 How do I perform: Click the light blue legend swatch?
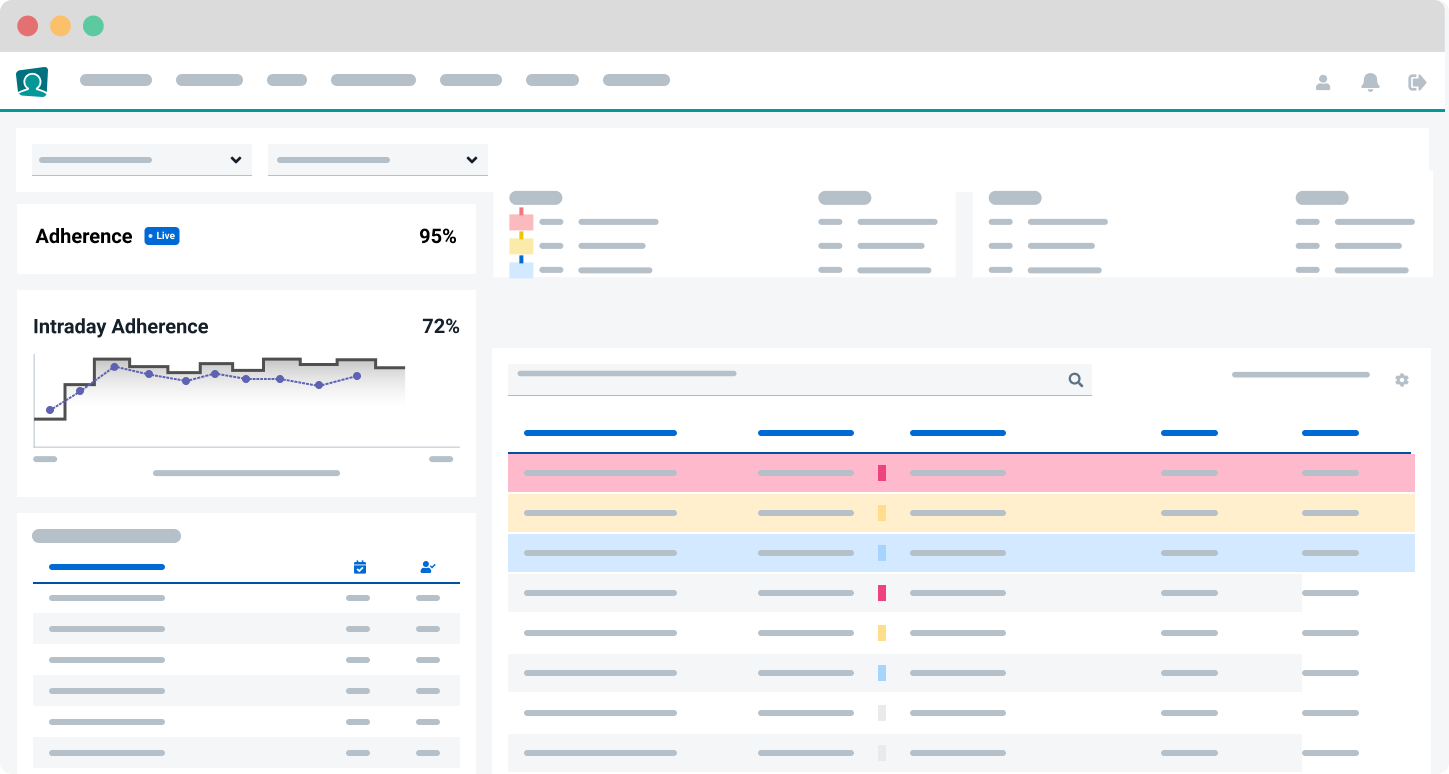(x=521, y=270)
